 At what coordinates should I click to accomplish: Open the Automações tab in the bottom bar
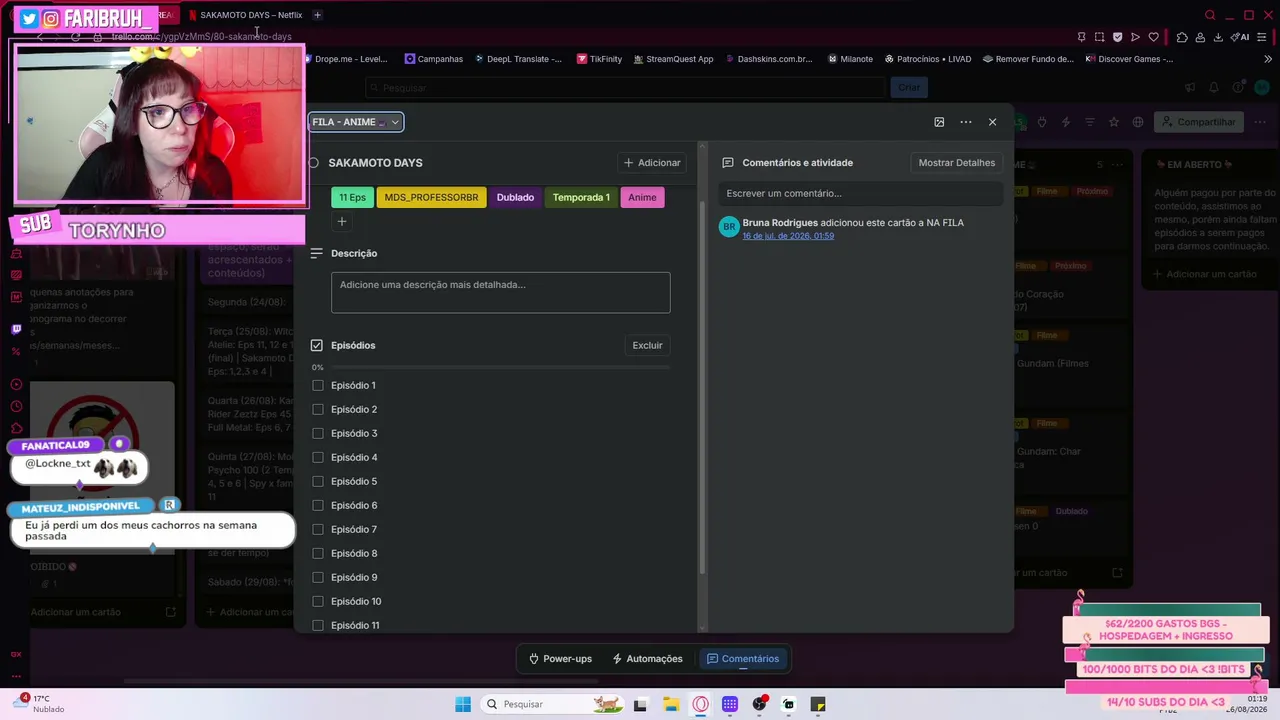point(647,659)
